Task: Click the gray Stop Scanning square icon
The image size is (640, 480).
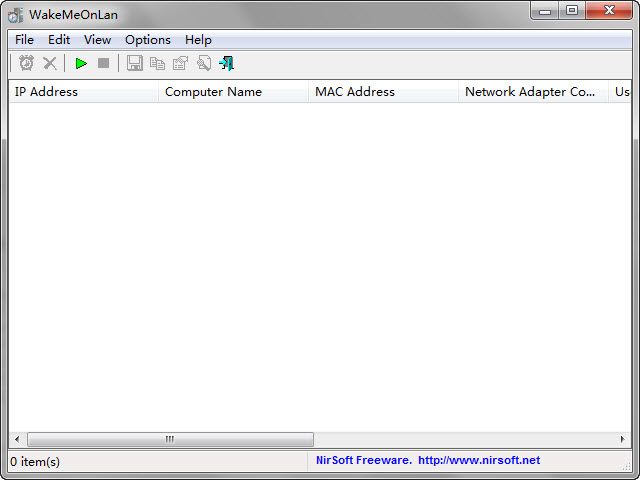Action: (104, 63)
